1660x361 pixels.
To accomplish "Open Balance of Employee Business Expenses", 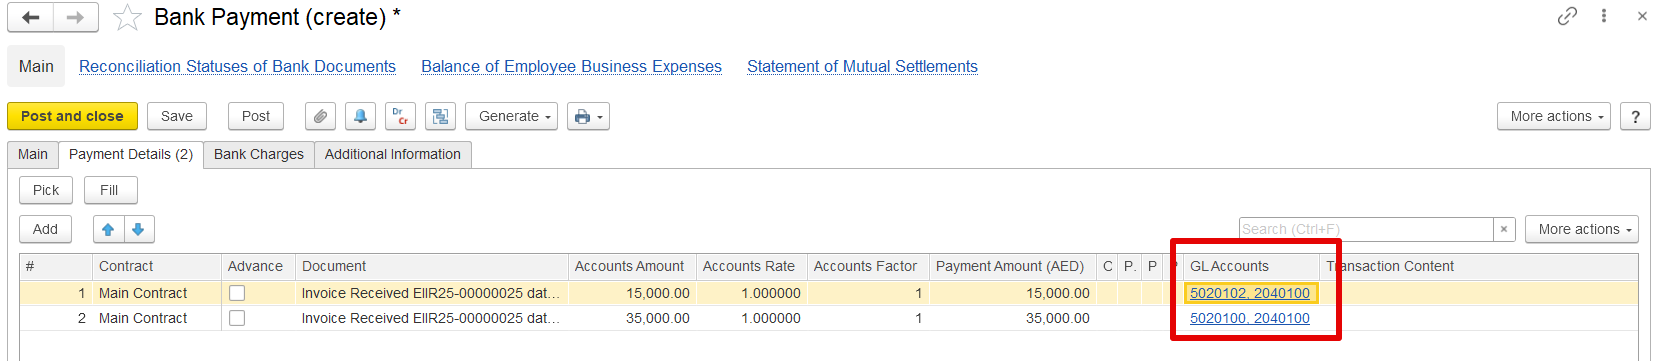I will pyautogui.click(x=571, y=66).
